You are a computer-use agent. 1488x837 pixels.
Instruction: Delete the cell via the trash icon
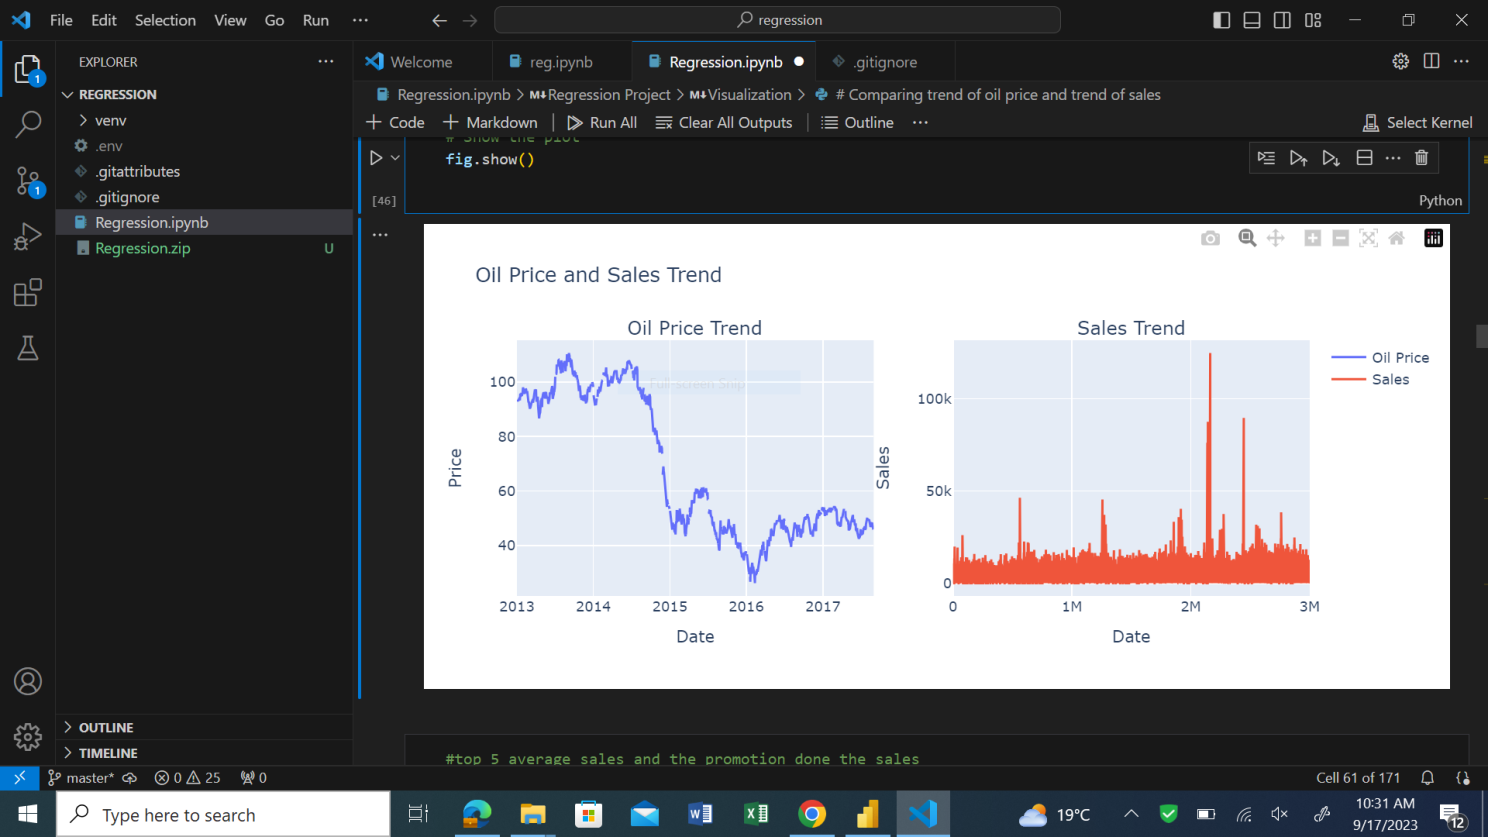tap(1420, 157)
